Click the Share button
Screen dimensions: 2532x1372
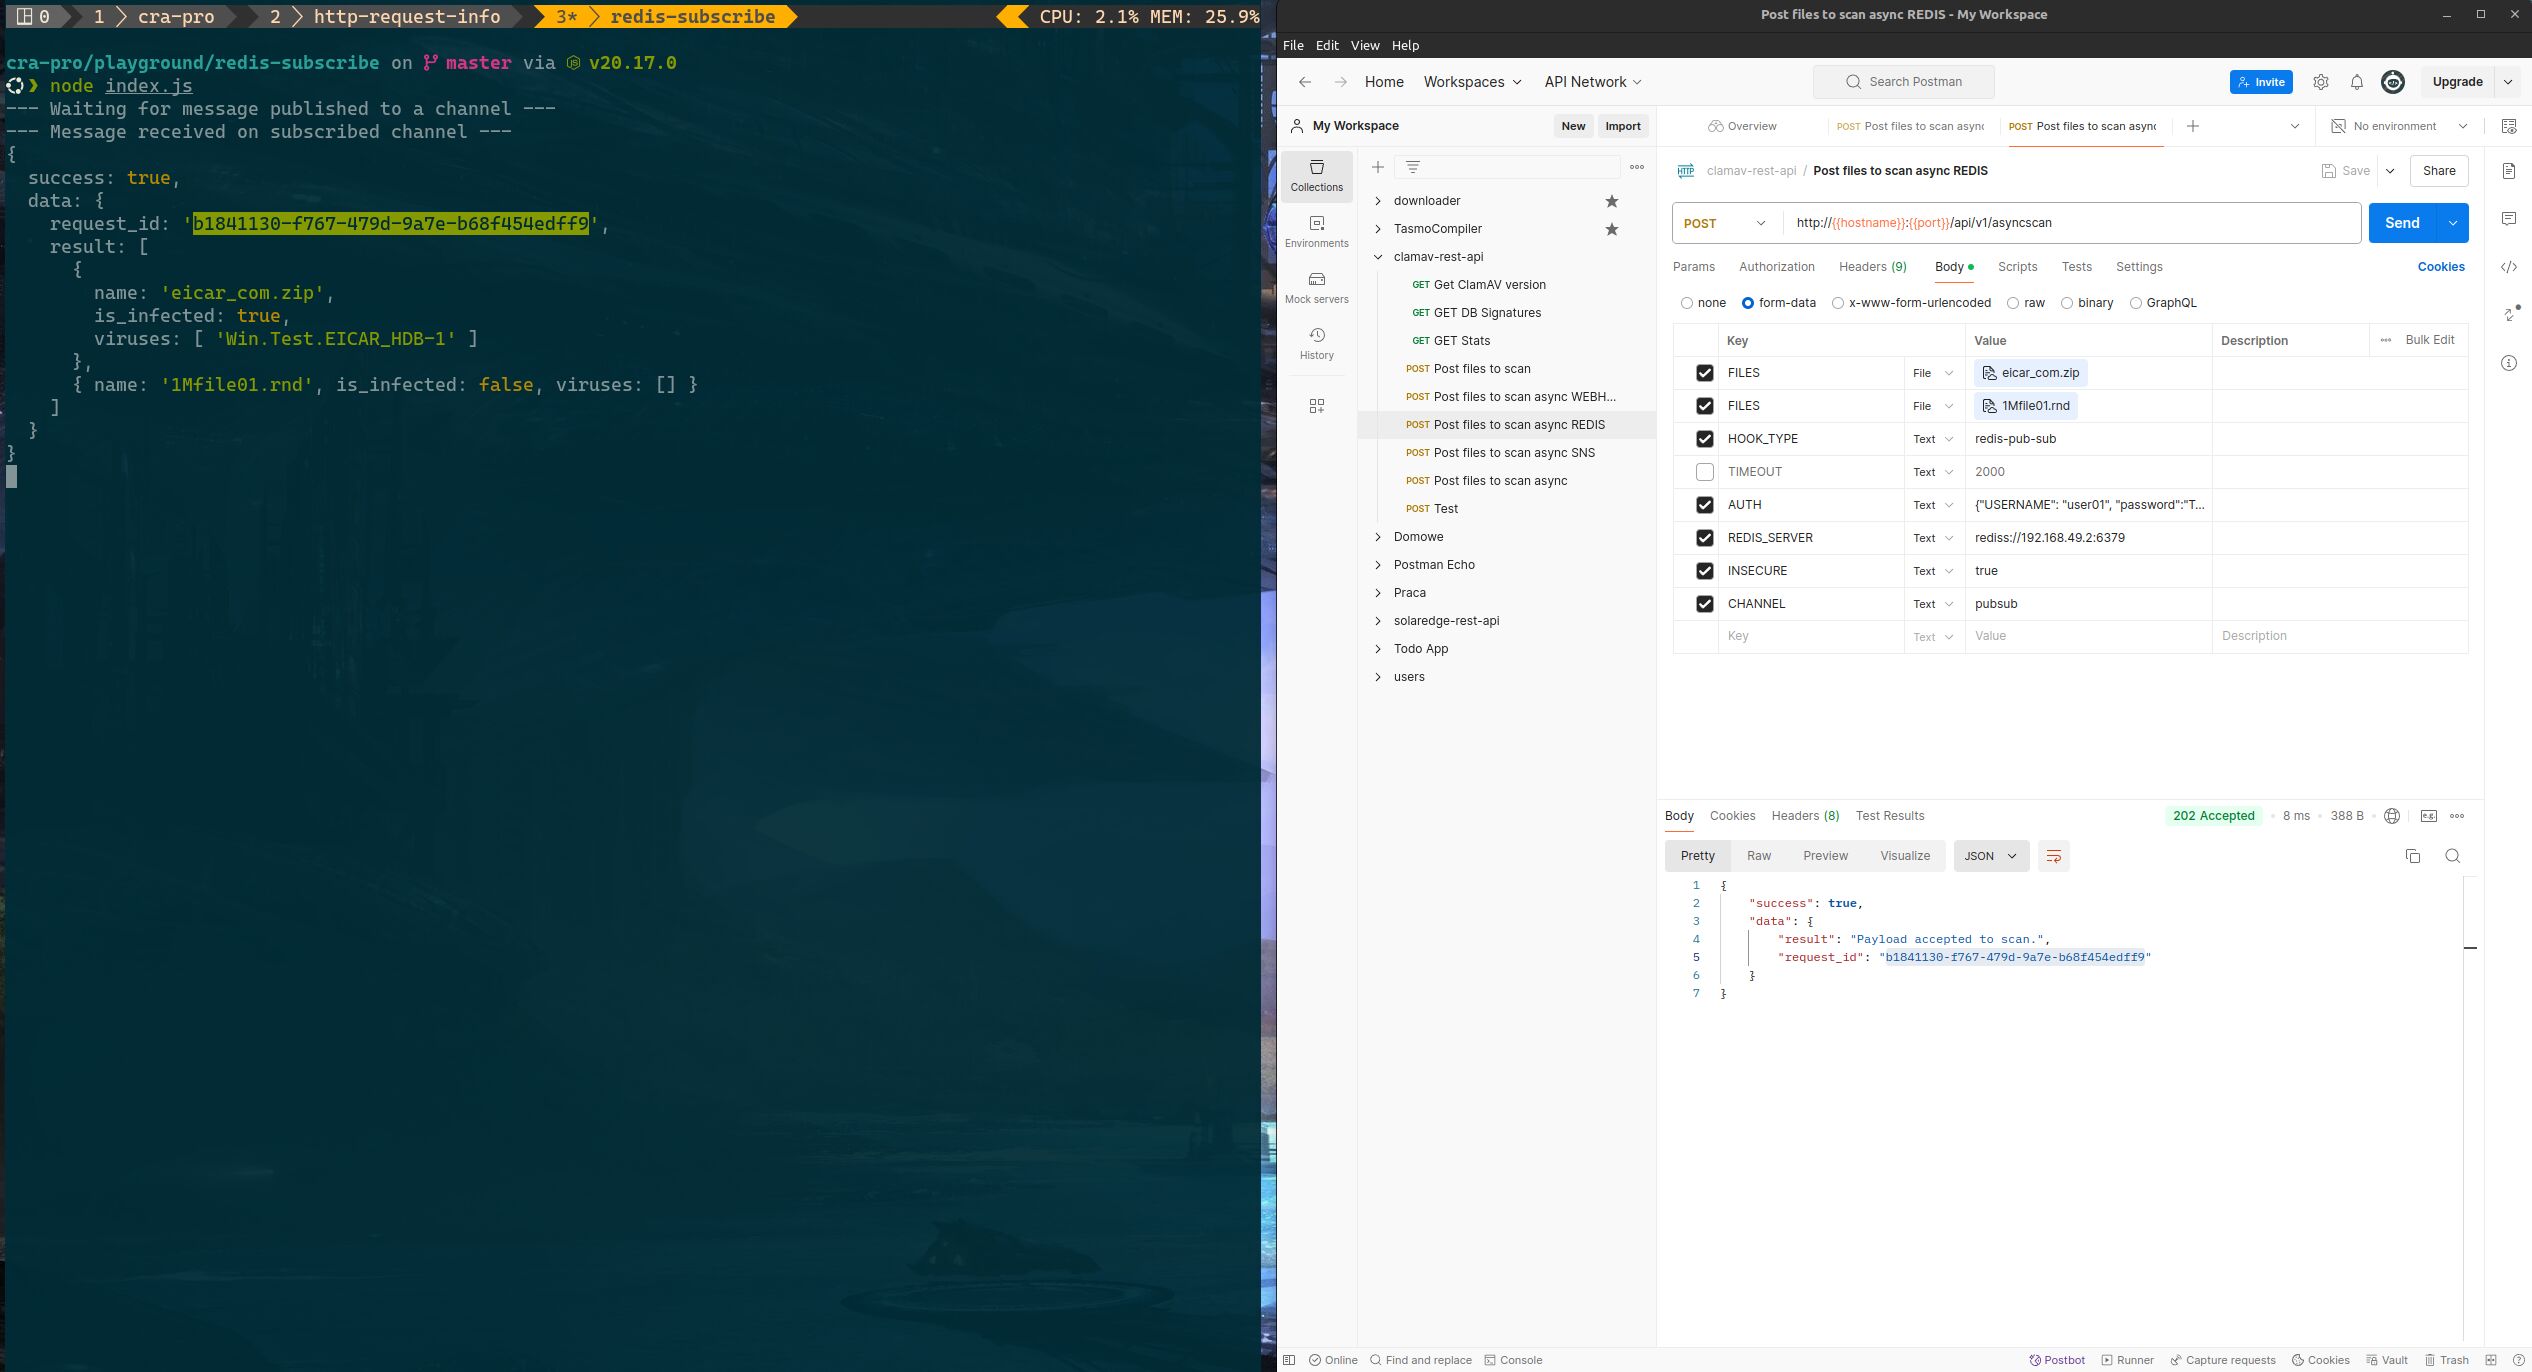point(2438,171)
